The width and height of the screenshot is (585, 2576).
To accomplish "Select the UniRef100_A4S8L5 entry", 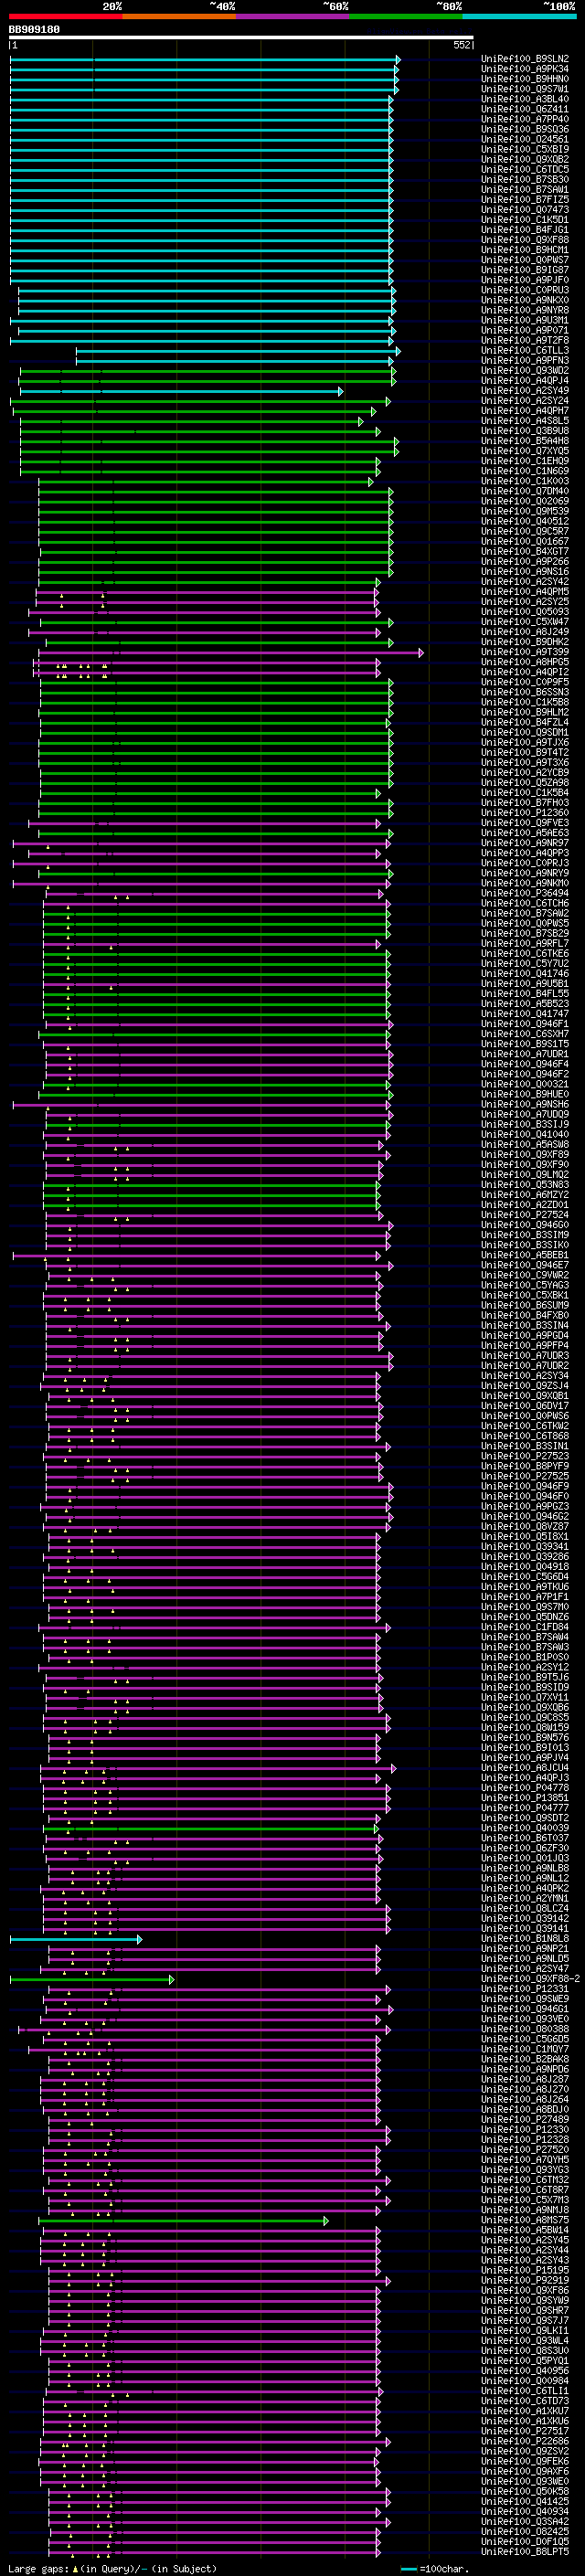I will click(525, 421).
